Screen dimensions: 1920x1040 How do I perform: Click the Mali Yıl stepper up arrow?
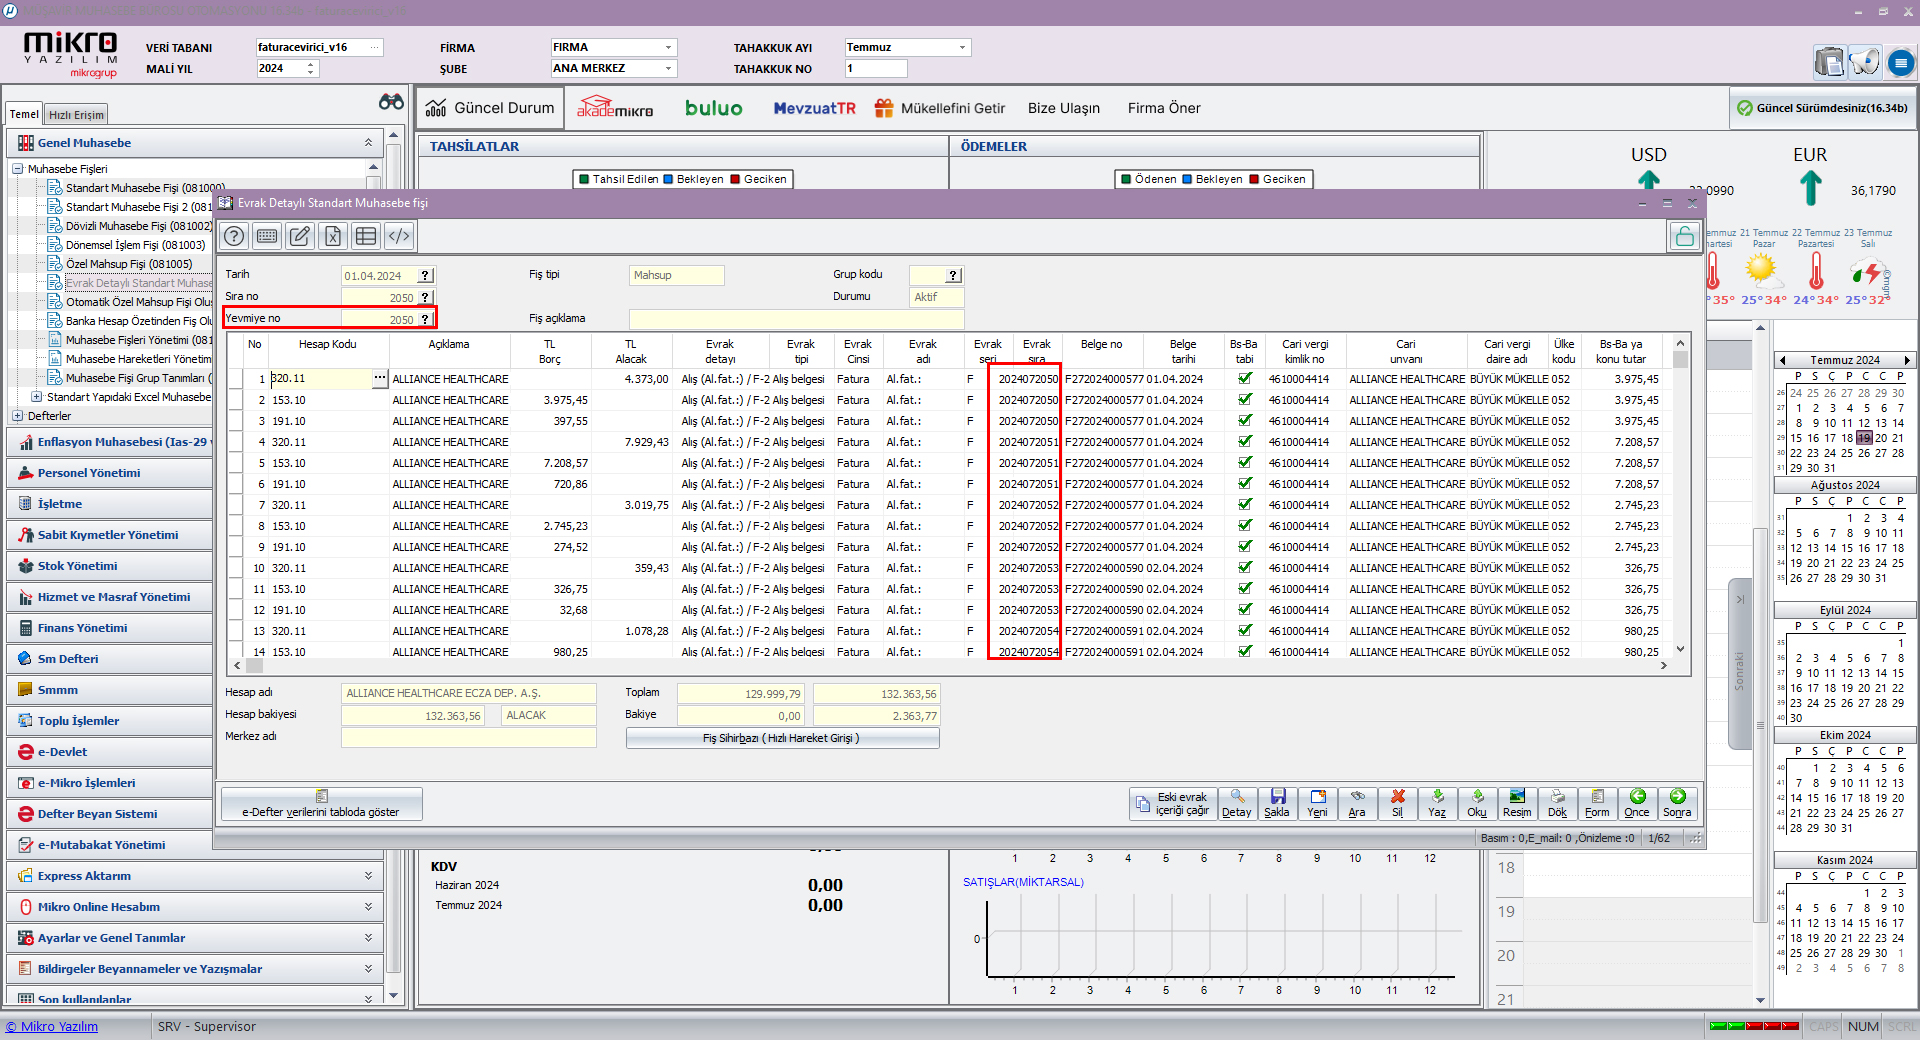click(311, 64)
